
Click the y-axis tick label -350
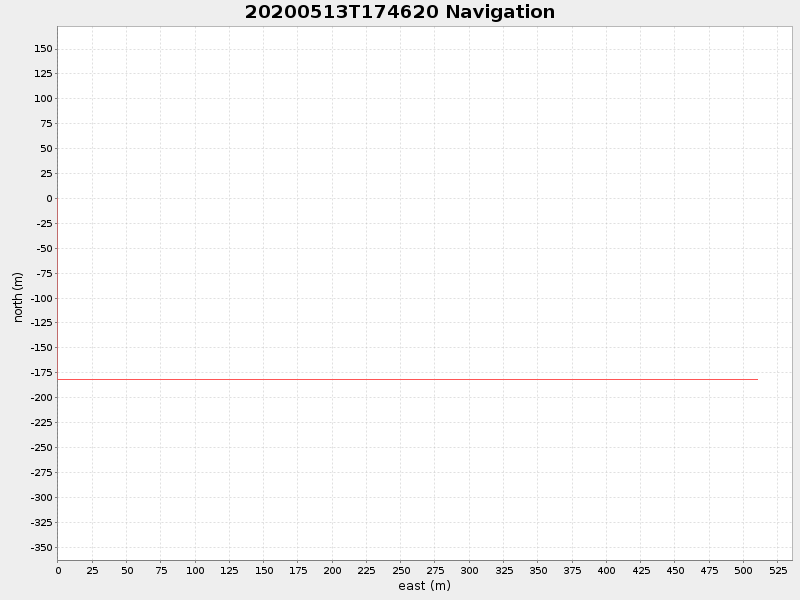click(x=41, y=547)
